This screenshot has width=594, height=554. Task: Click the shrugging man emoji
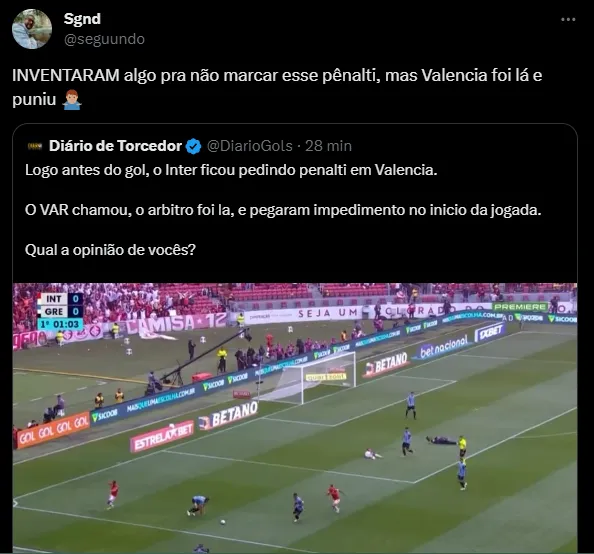[72, 100]
